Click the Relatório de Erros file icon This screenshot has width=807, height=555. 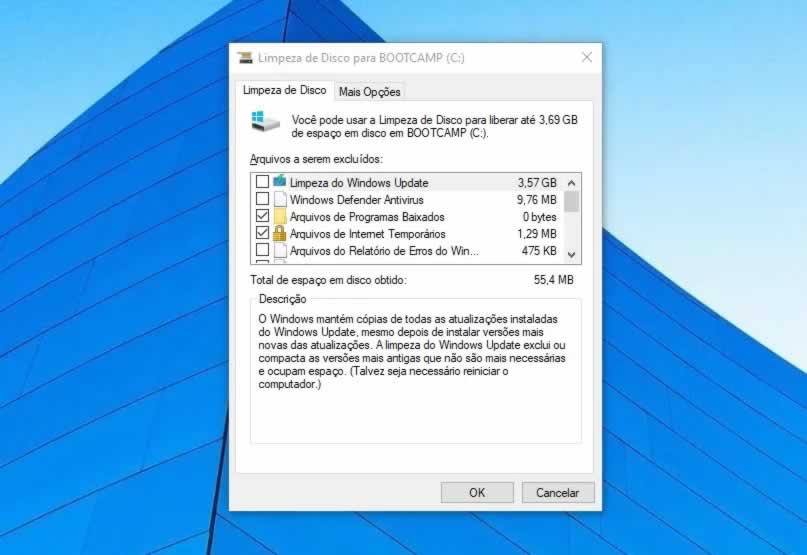279,250
